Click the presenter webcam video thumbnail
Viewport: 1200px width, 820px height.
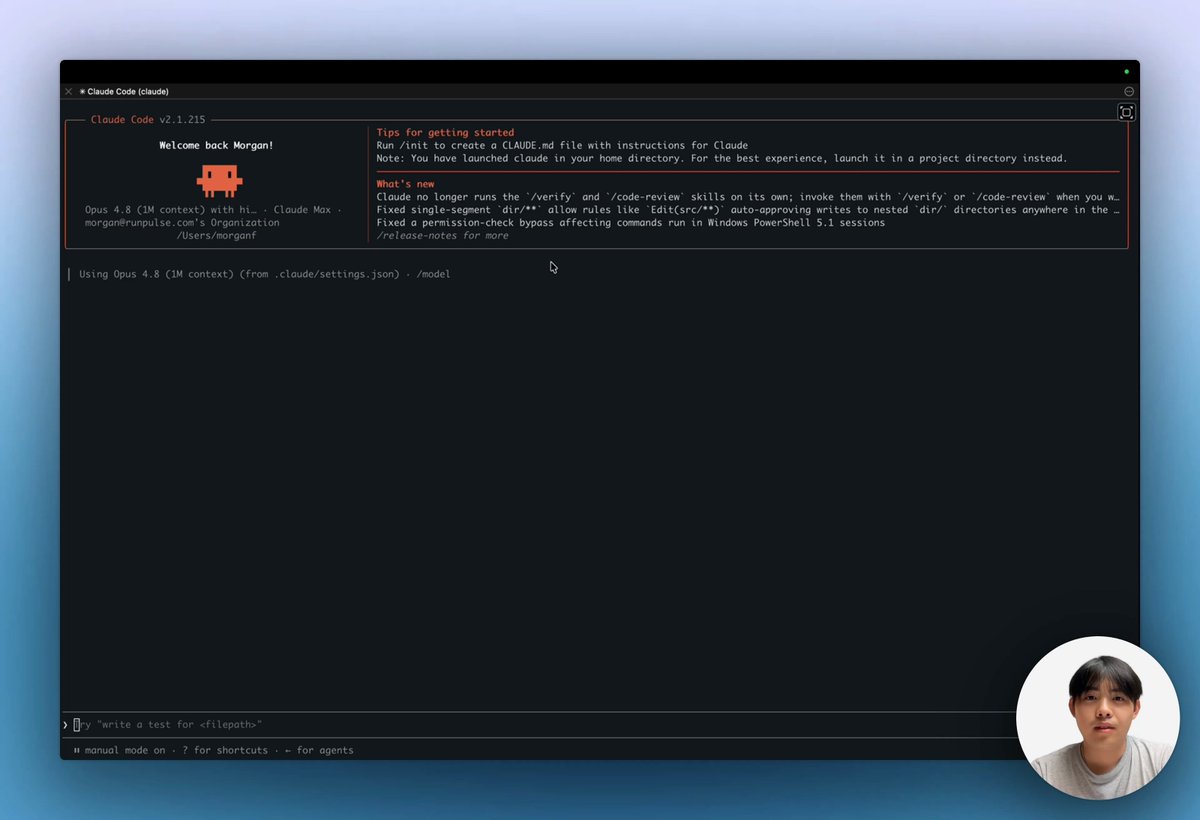click(1097, 717)
